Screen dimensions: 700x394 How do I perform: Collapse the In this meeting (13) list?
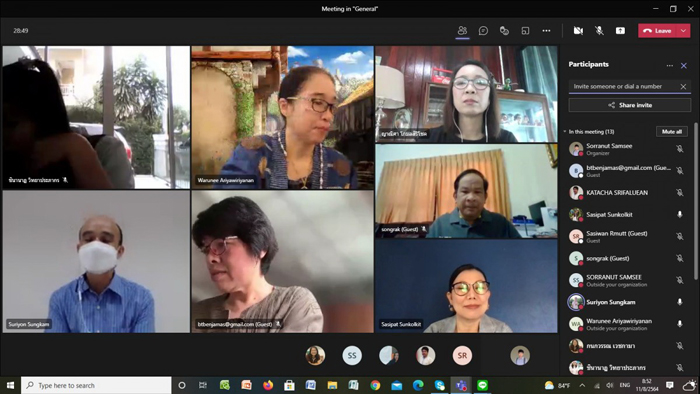pos(565,132)
